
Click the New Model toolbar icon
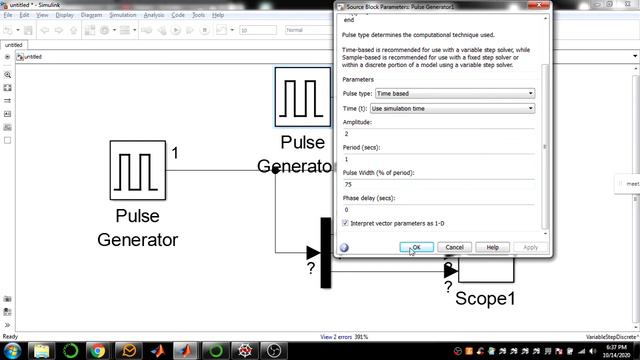(8, 30)
